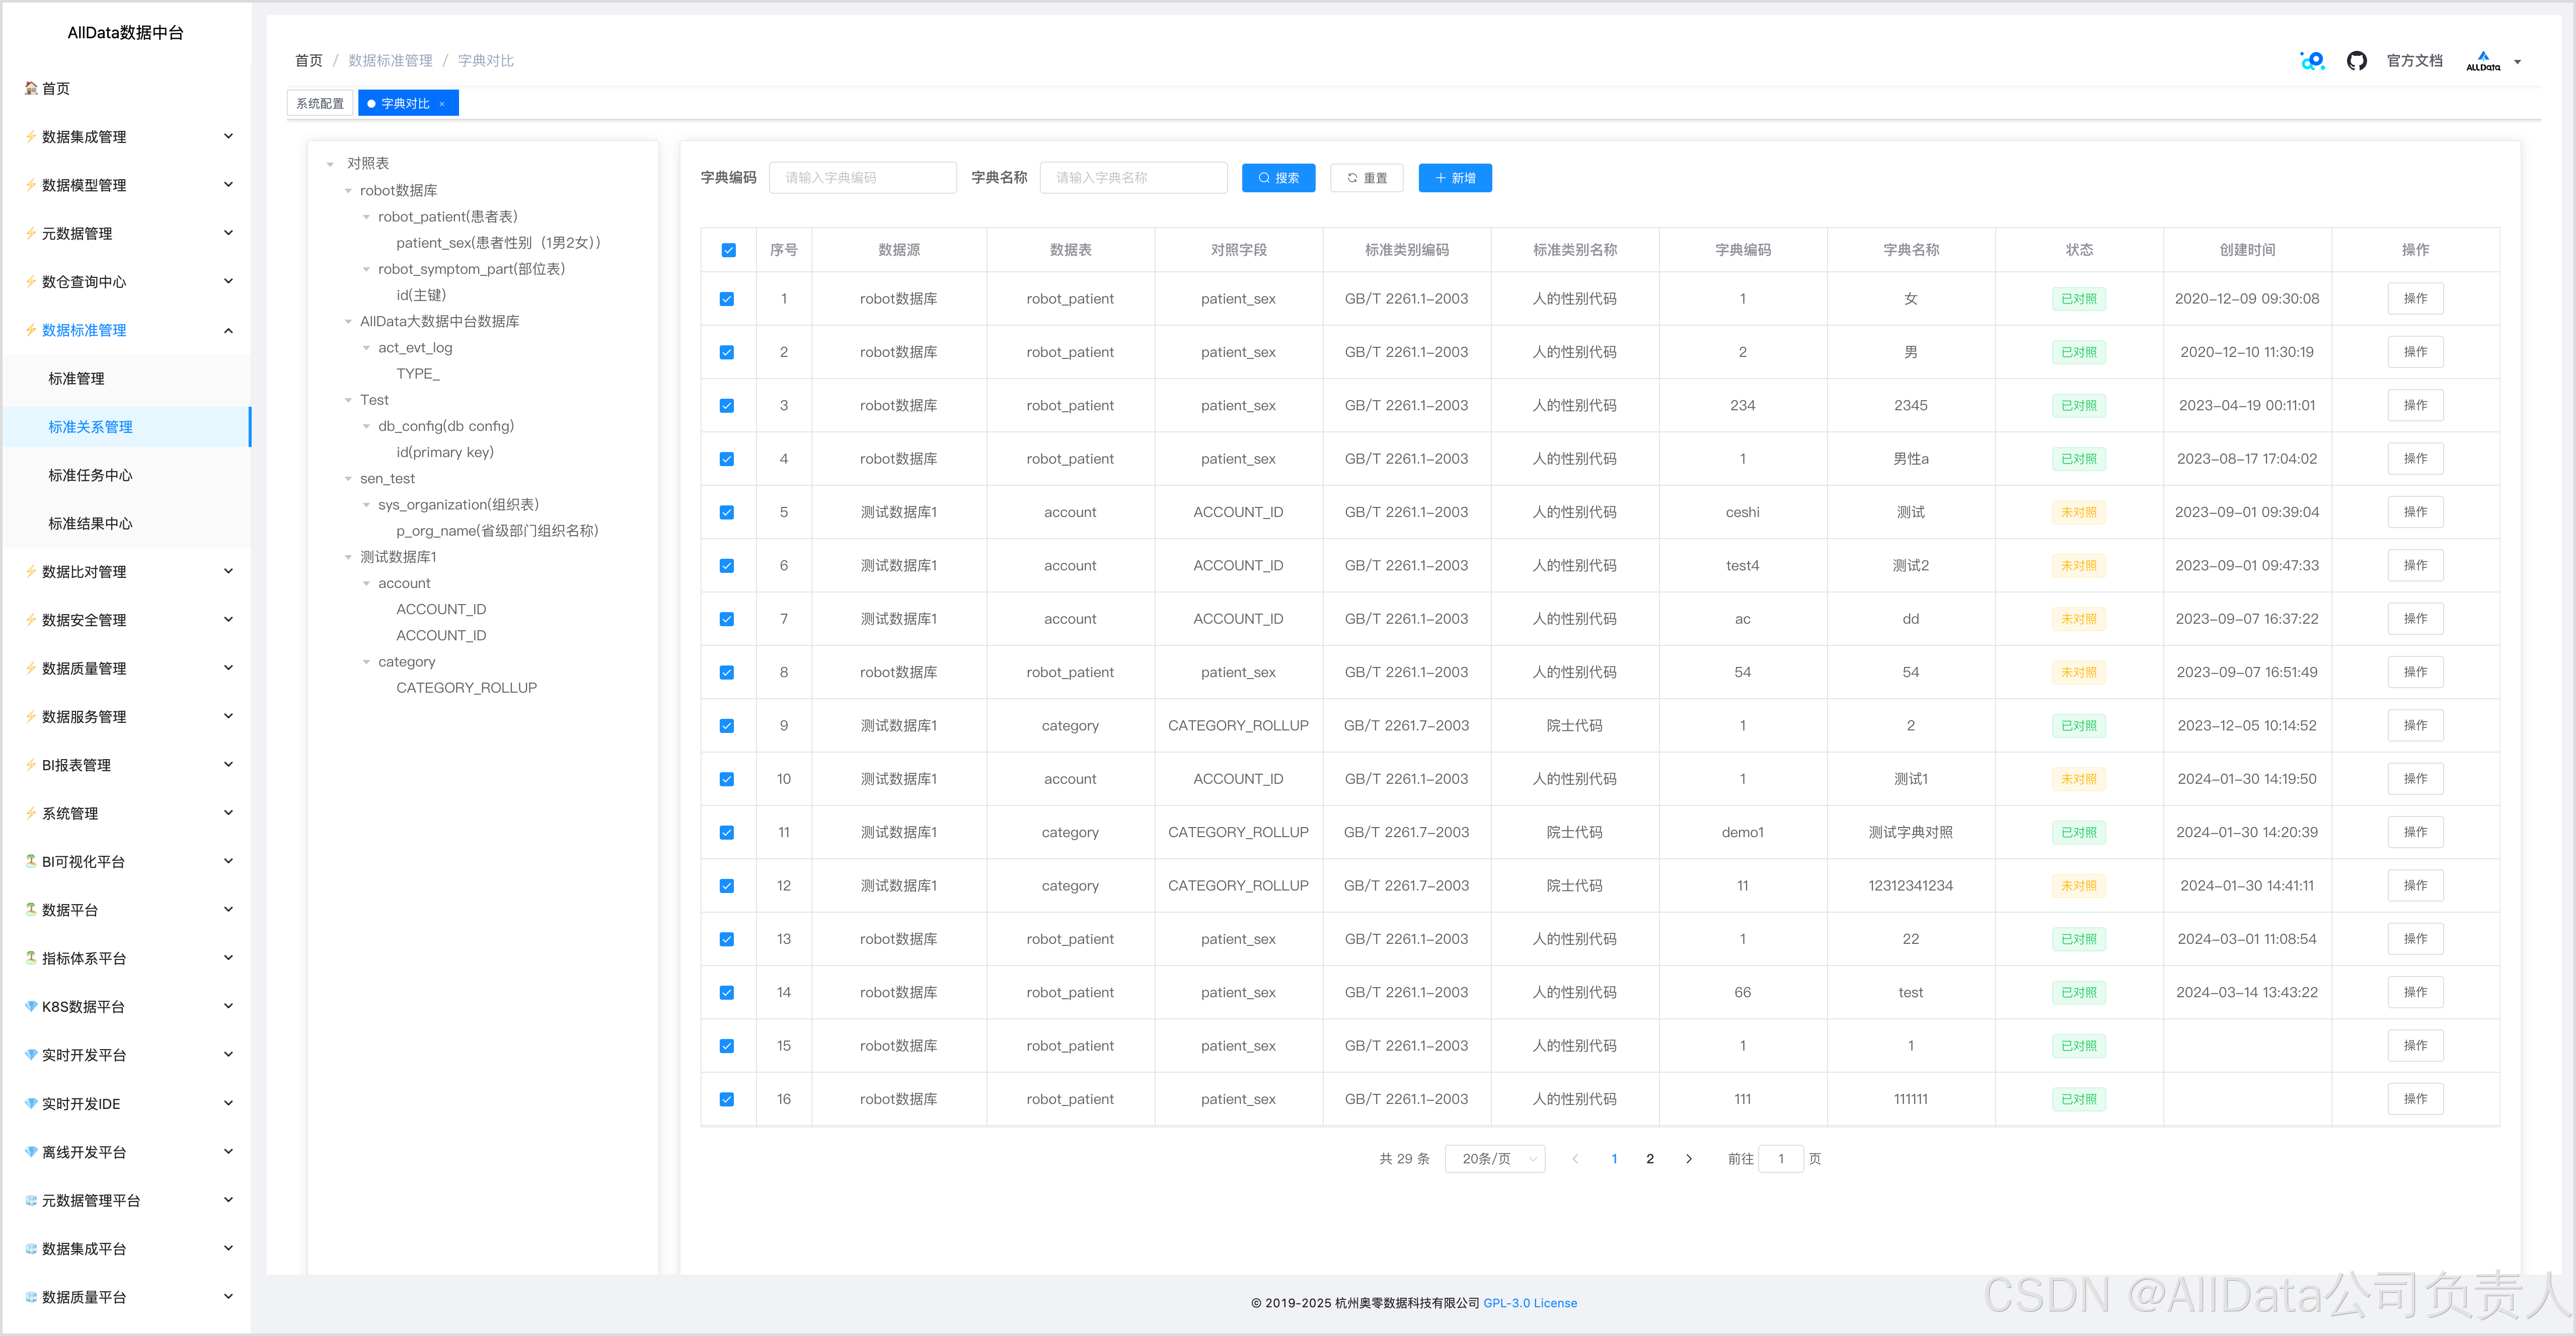Click 操作 button for row 1
This screenshot has height=1336, width=2576.
[x=2415, y=299]
